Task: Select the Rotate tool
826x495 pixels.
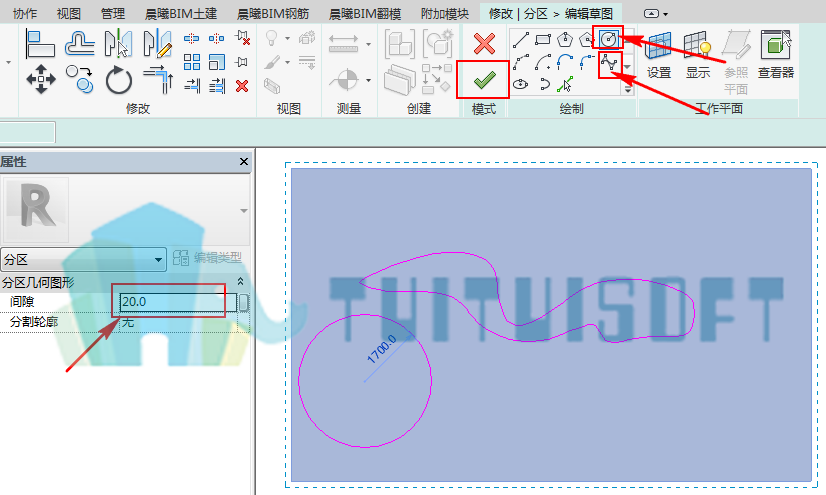Action: 119,81
